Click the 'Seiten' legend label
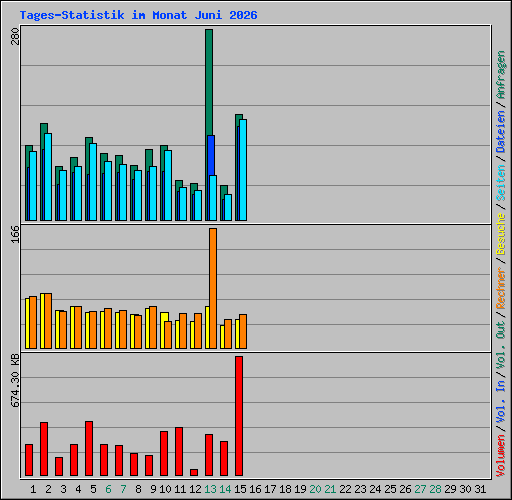The width and height of the screenshot is (512, 500). [x=501, y=183]
